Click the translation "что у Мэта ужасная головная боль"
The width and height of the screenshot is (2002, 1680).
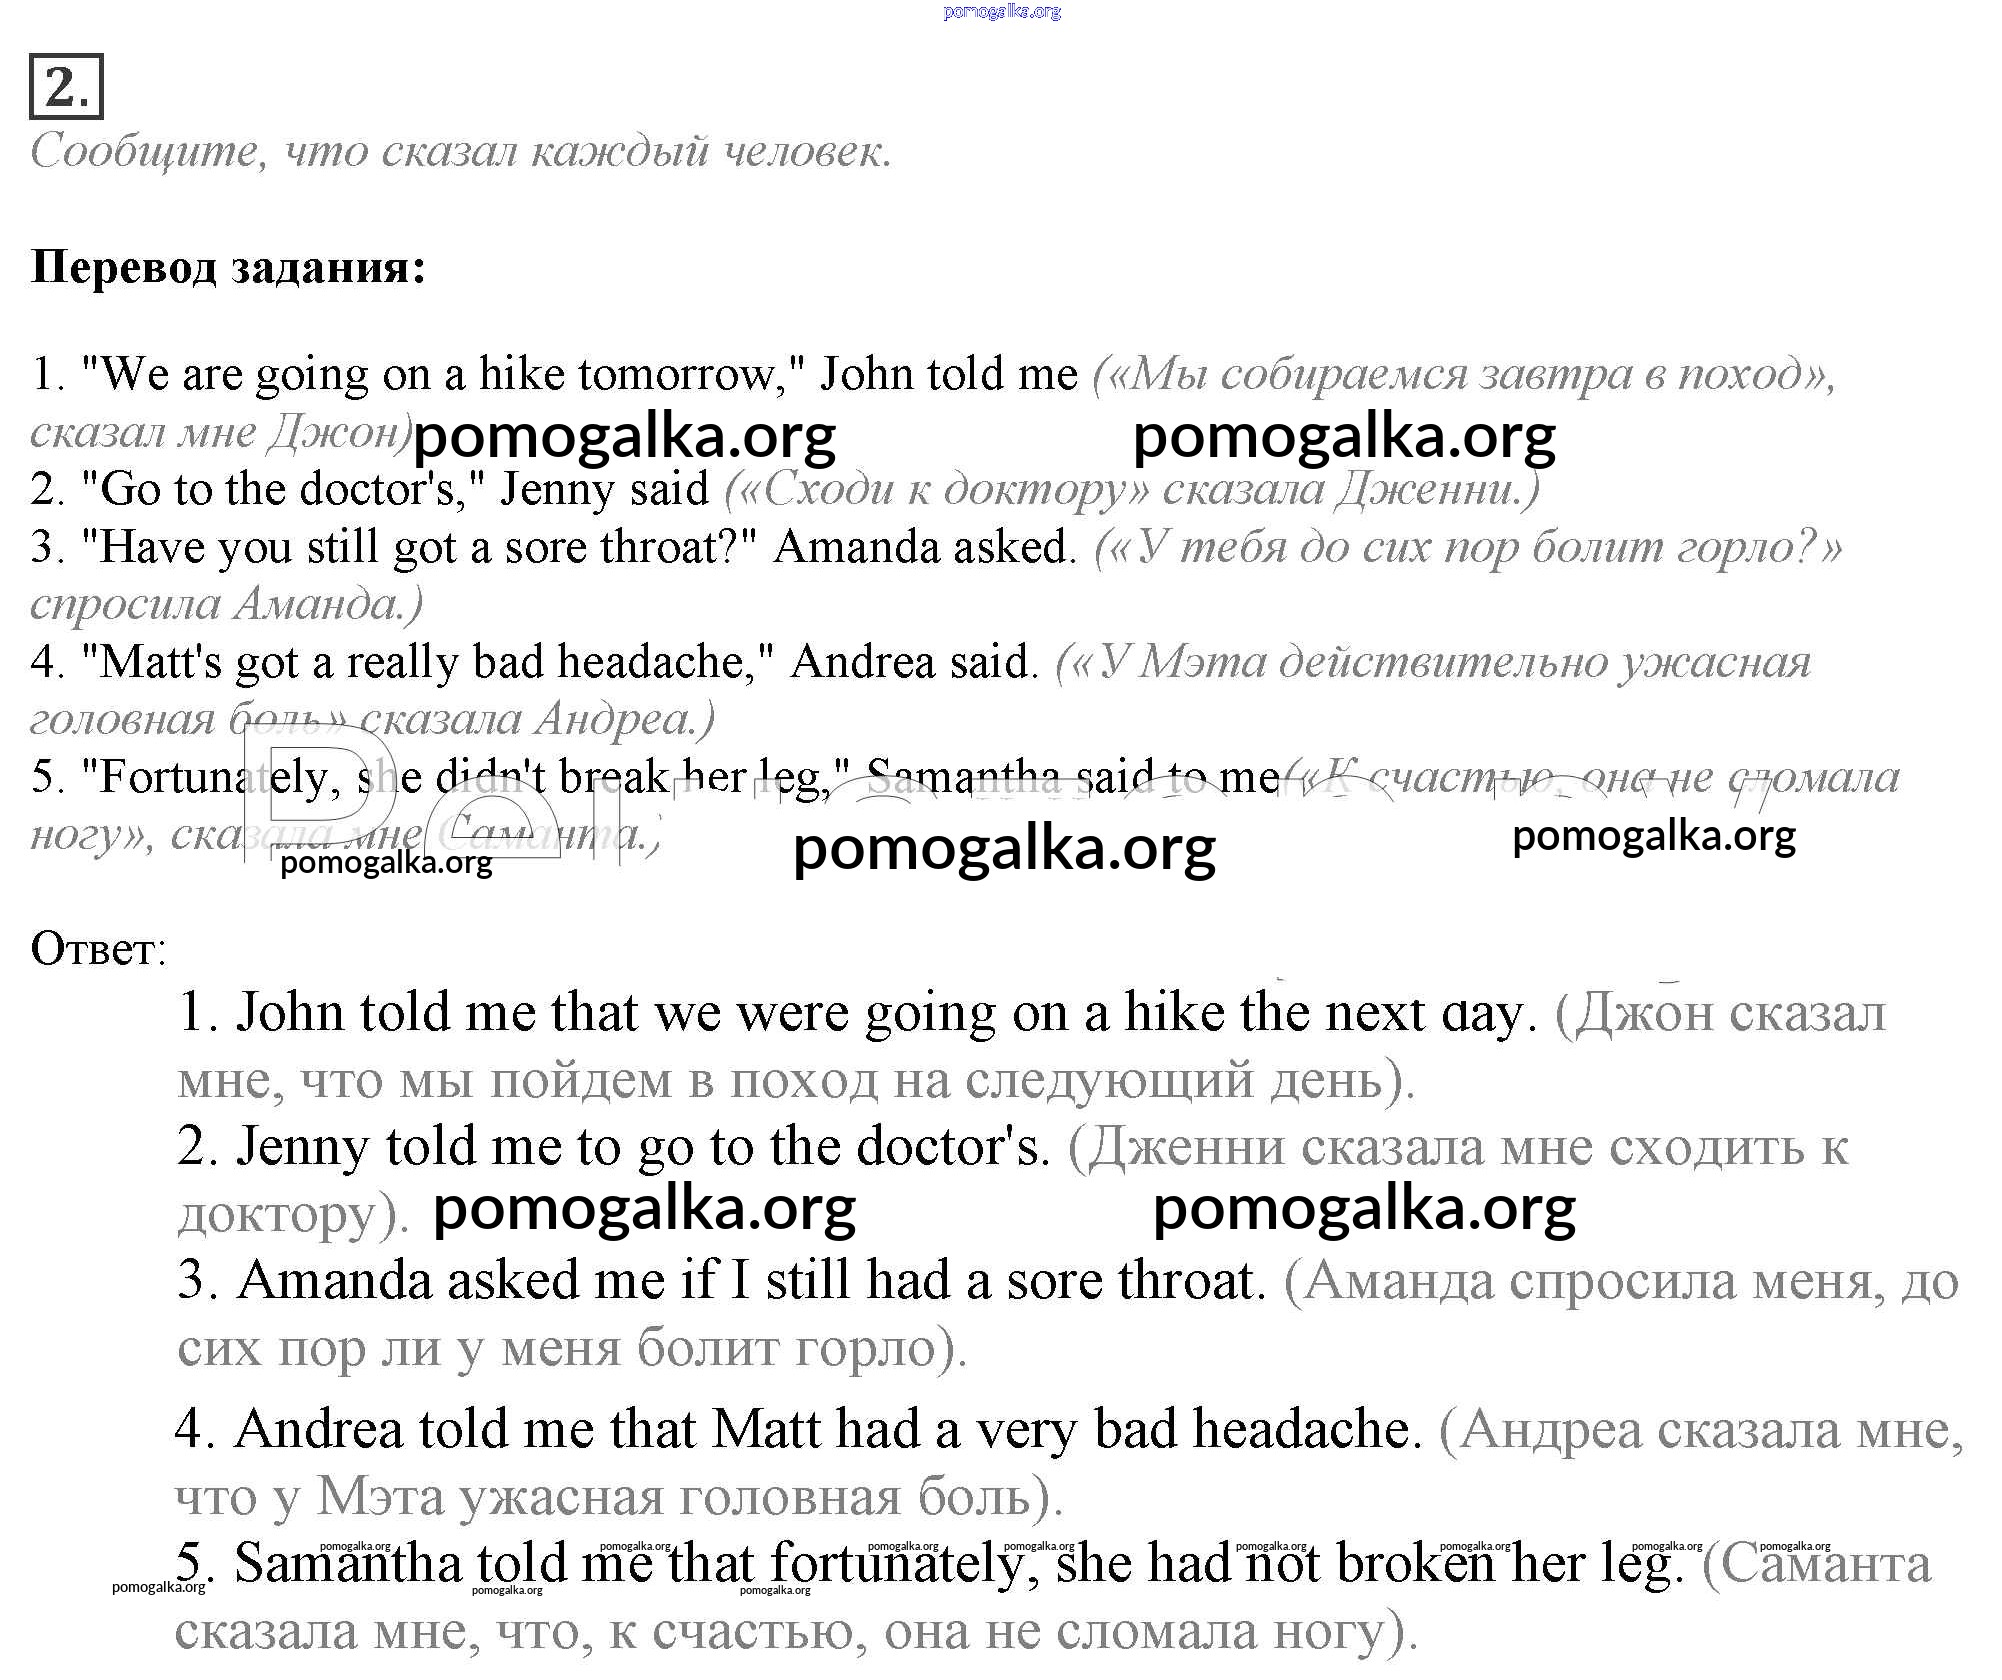coord(618,1497)
